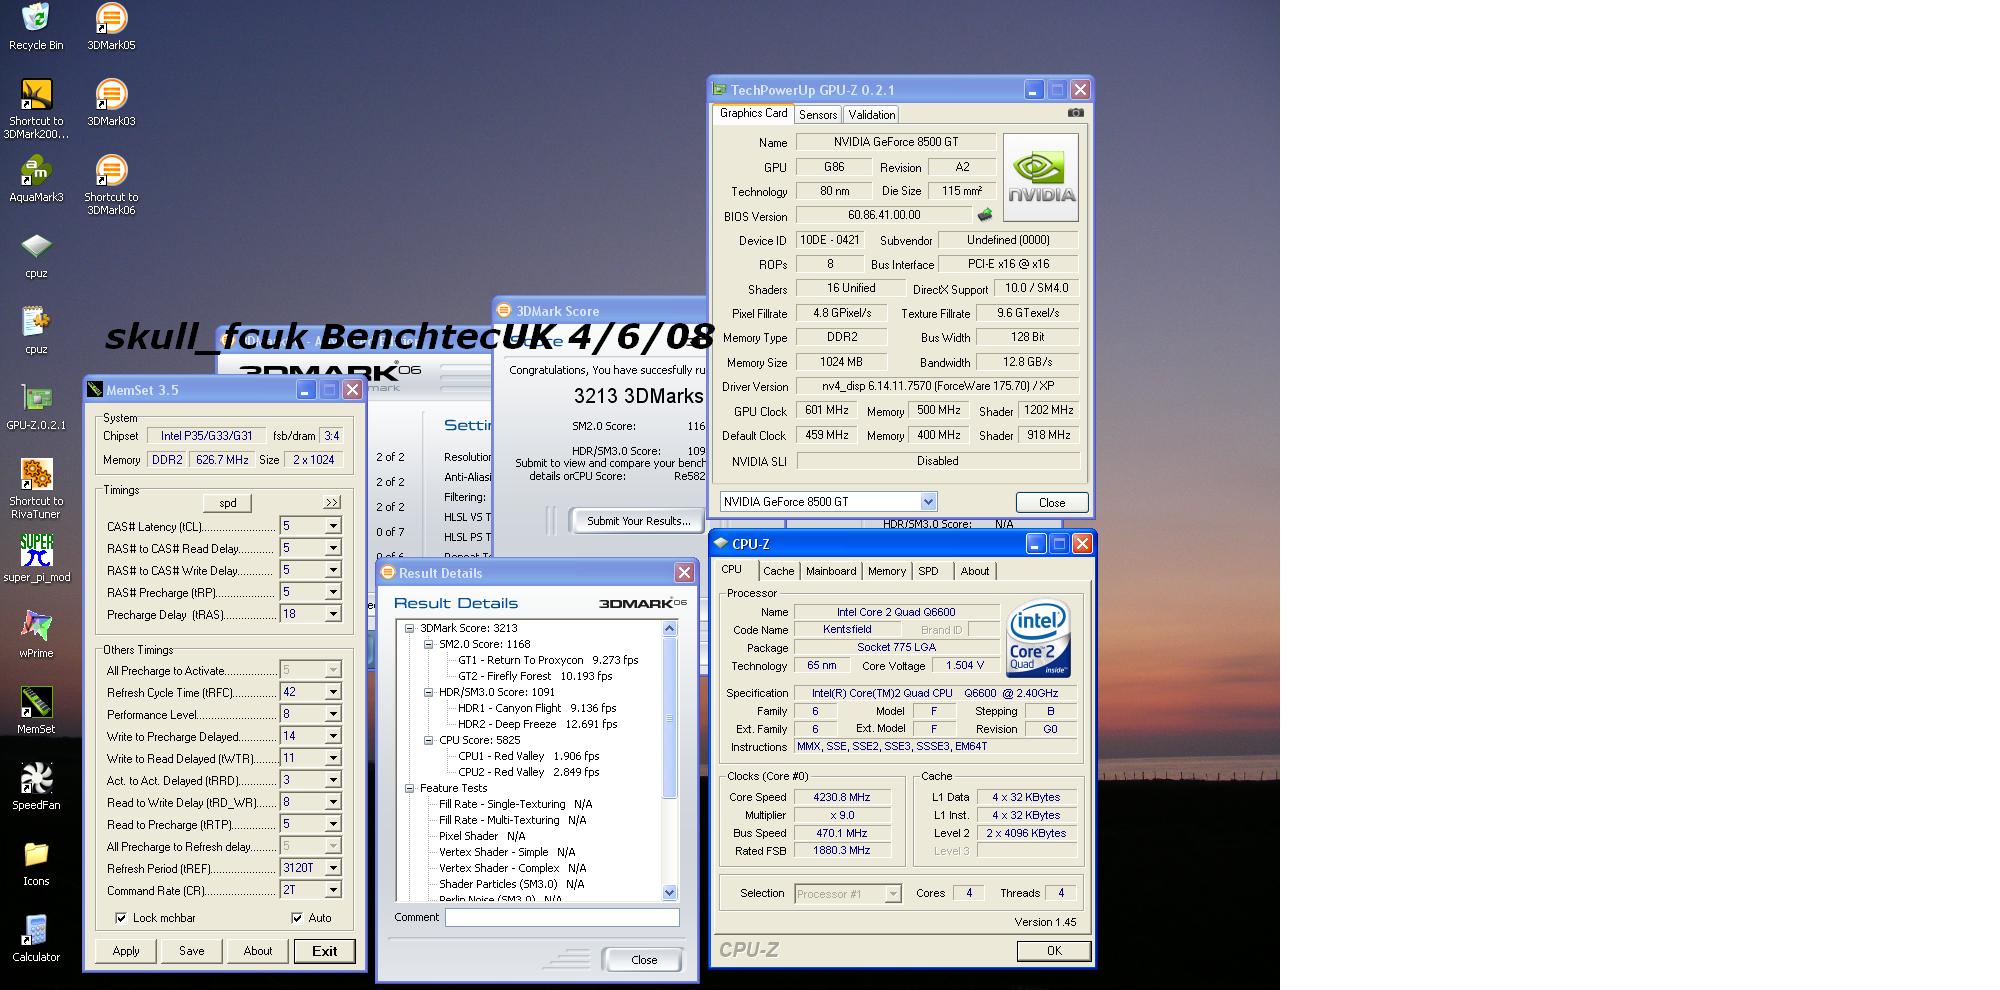This screenshot has height=990, width=2000.
Task: Click Submit Your Results button
Action: (x=638, y=521)
